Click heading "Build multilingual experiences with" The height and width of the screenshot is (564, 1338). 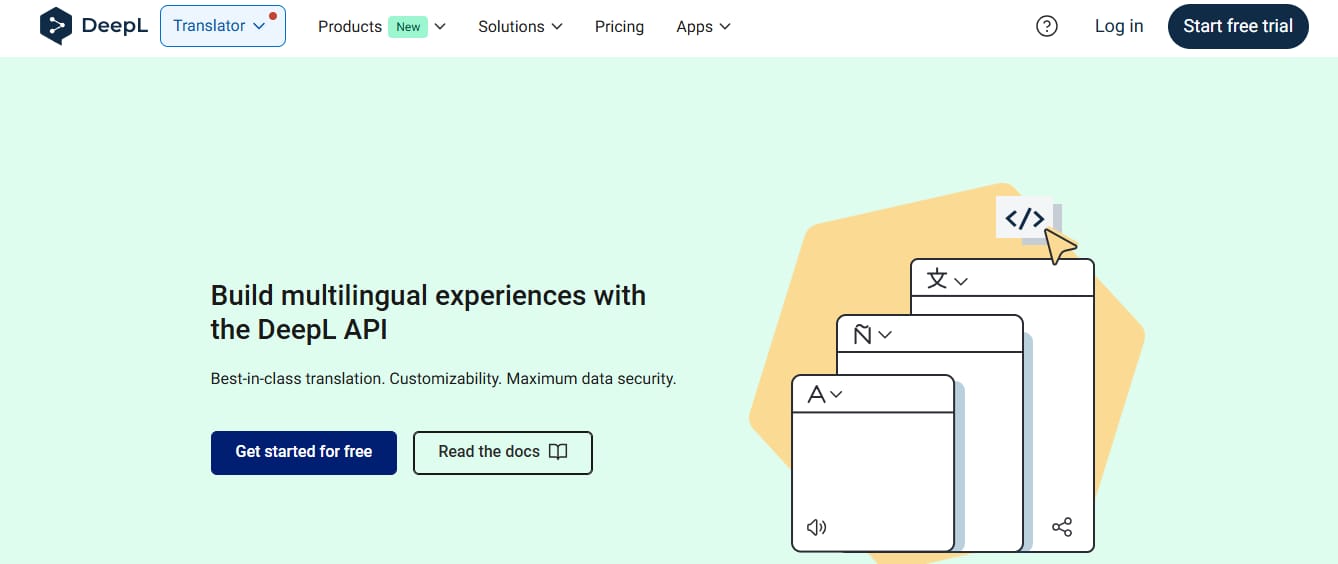[428, 296]
